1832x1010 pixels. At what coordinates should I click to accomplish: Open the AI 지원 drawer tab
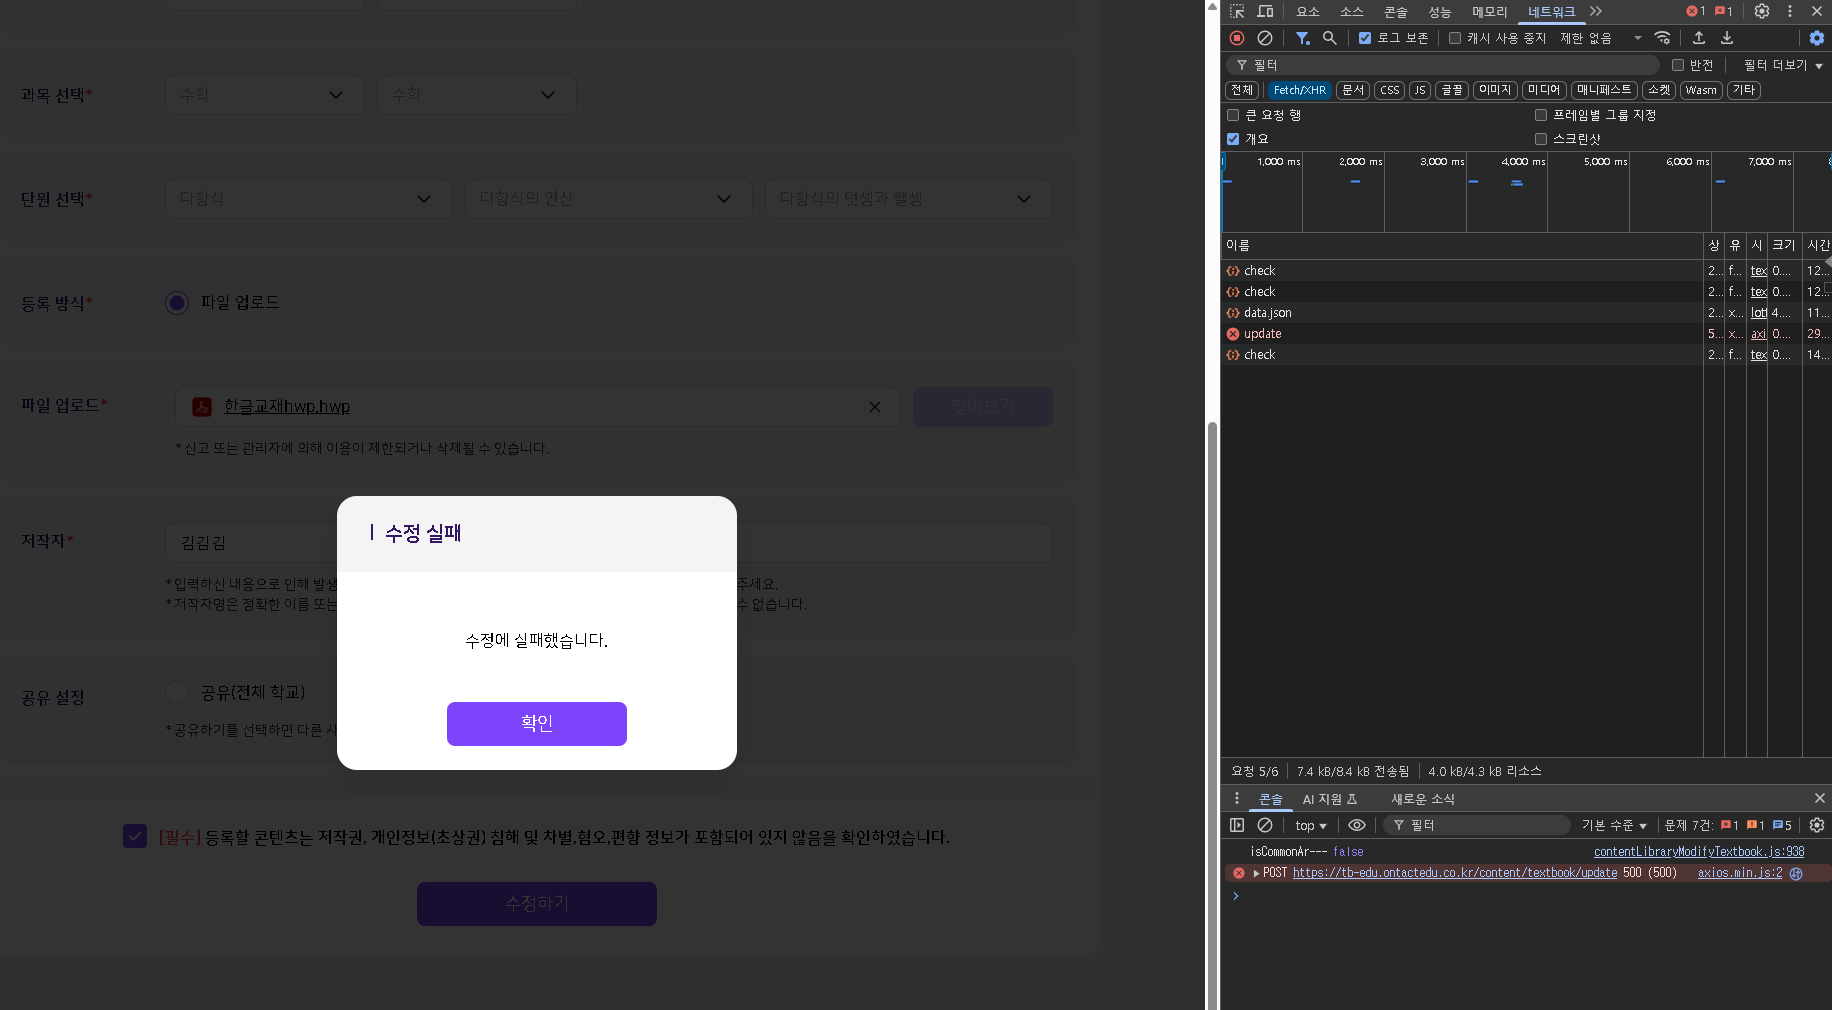(x=1329, y=799)
